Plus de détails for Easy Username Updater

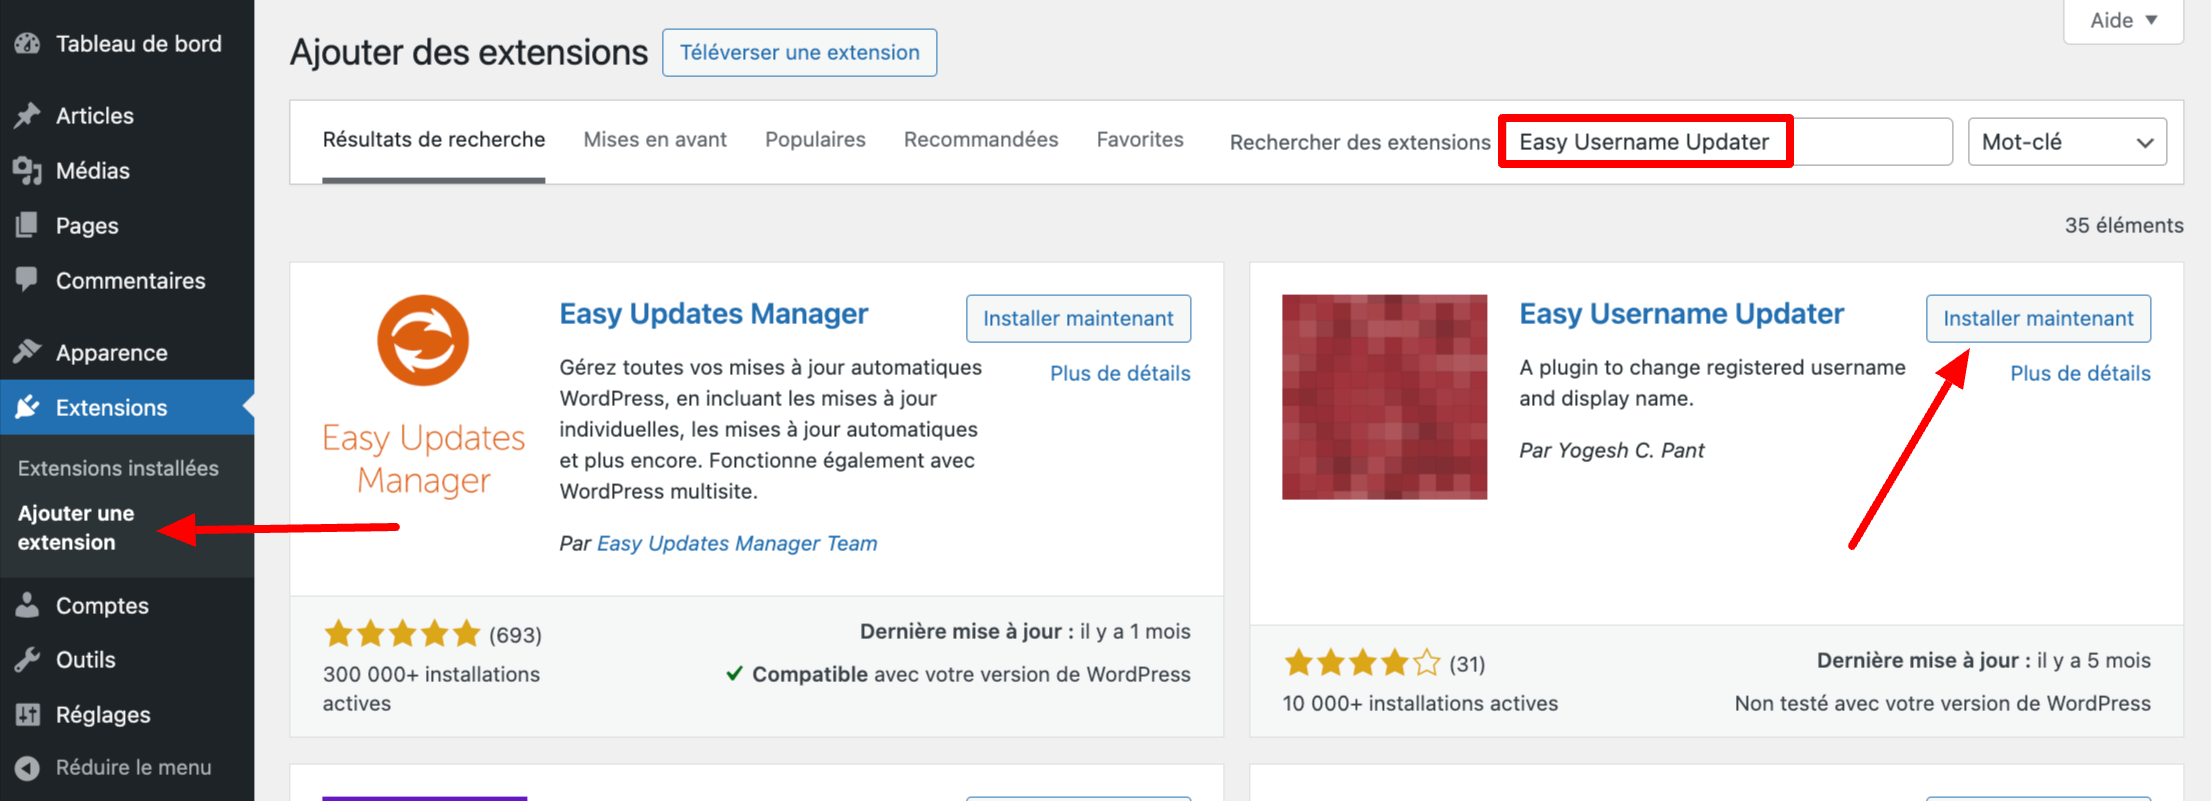pyautogui.click(x=2080, y=373)
